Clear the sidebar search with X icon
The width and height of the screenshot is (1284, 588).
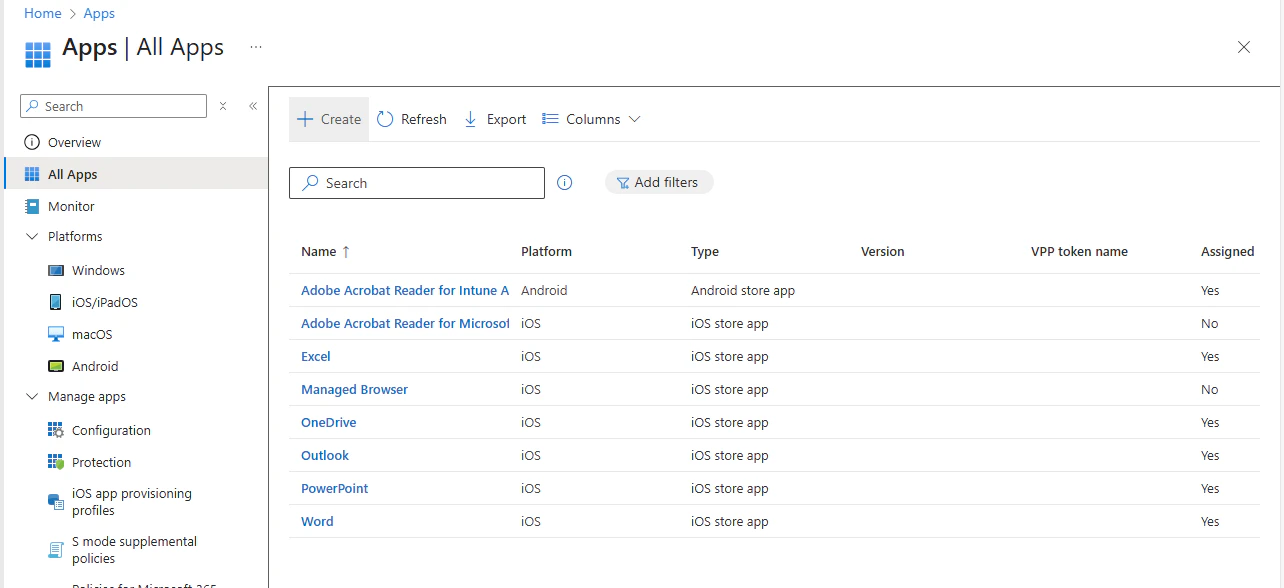[223, 106]
